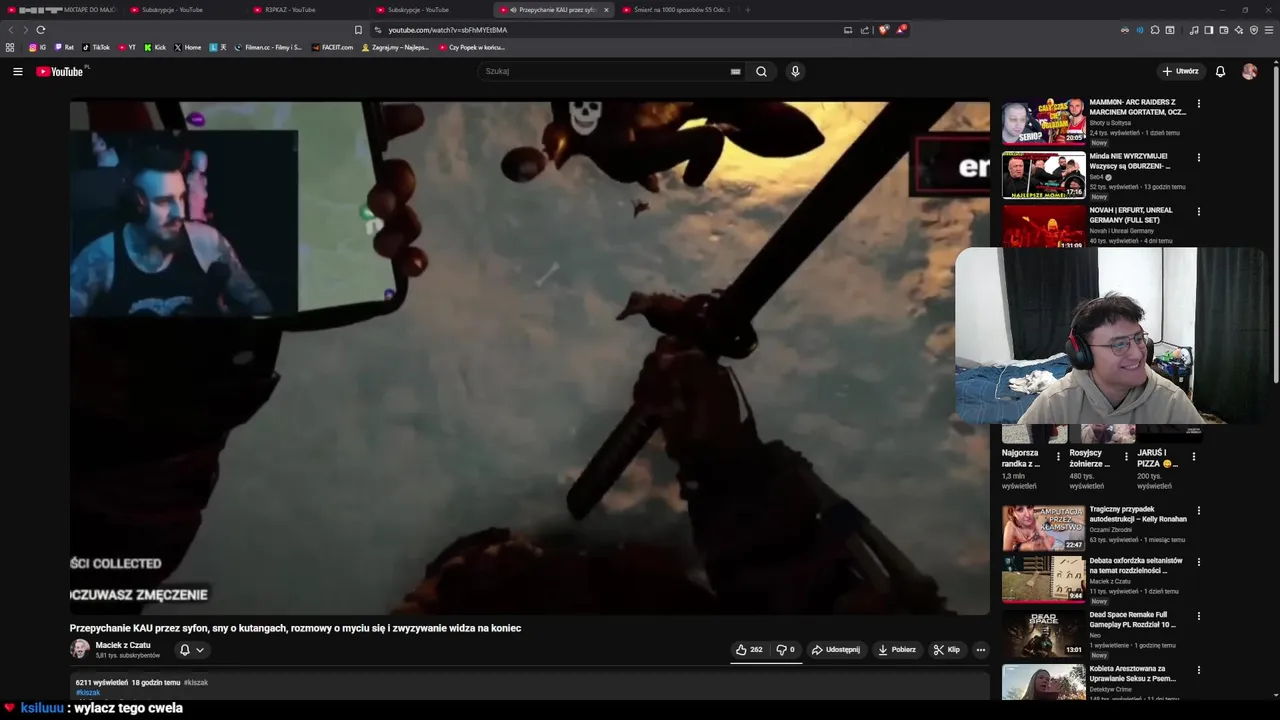
Task: Switch to the R3PKAZ - YouTube tab
Action: tap(305, 10)
